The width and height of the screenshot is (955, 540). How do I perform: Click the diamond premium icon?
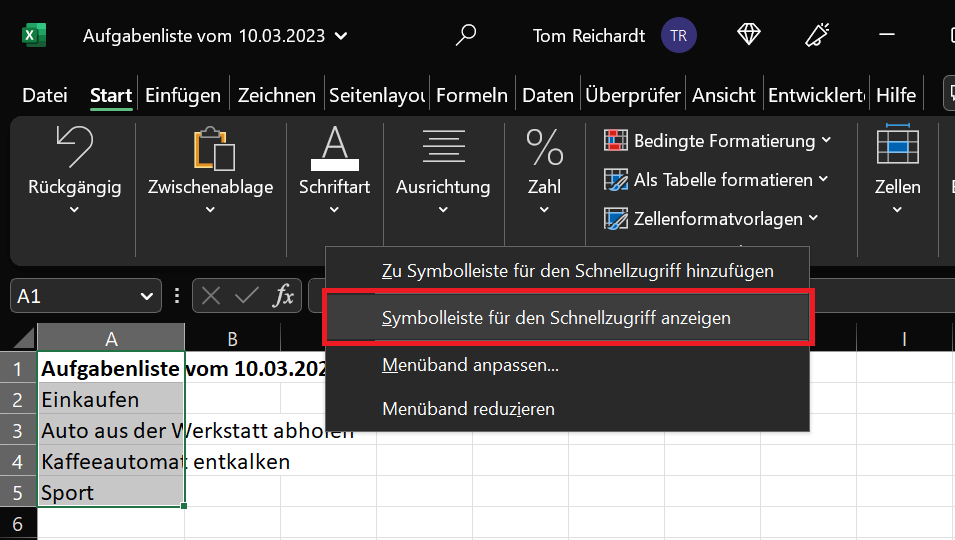tap(749, 35)
